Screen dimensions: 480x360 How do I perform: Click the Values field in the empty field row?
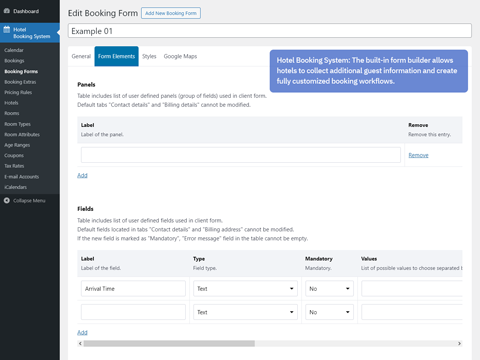tap(412, 312)
